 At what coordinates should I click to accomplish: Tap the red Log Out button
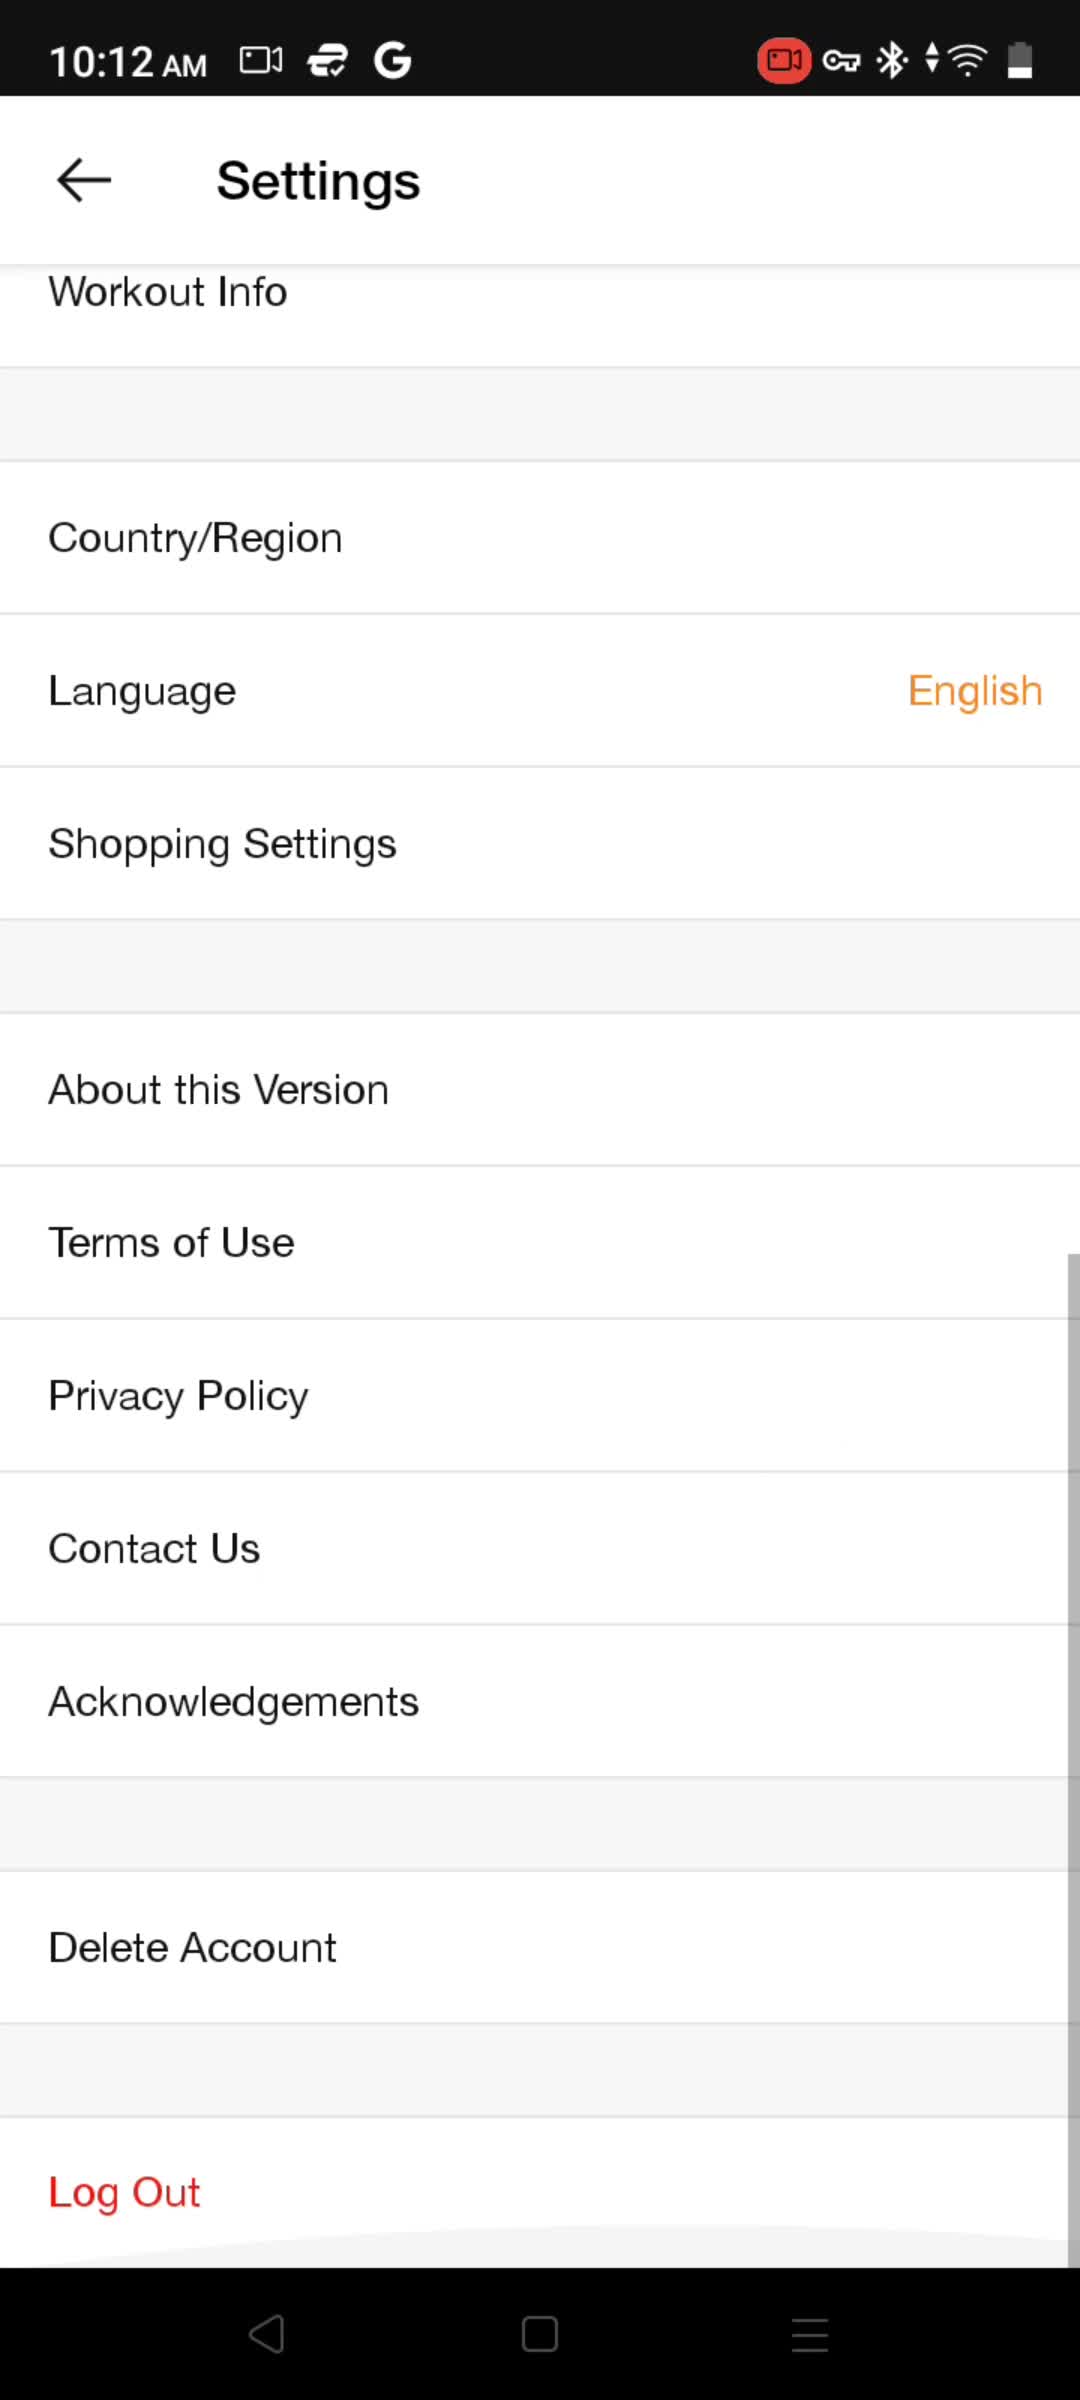tap(124, 2193)
